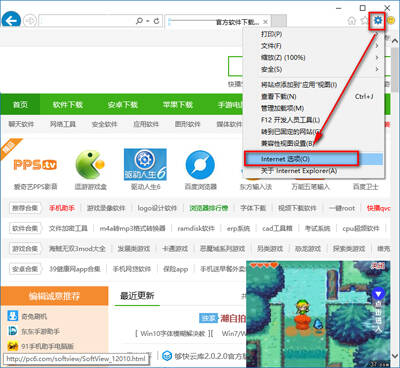The image size is (400, 368).
Task: Open the blue Baidu browser app icon
Action: [x=200, y=165]
